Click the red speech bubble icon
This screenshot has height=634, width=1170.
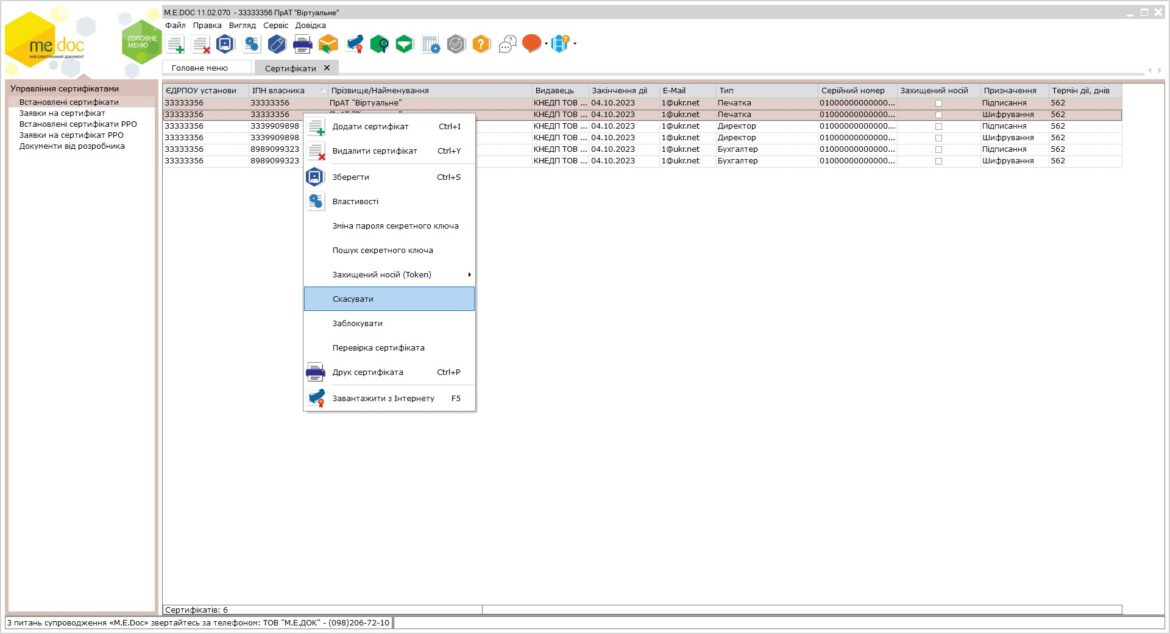point(531,43)
